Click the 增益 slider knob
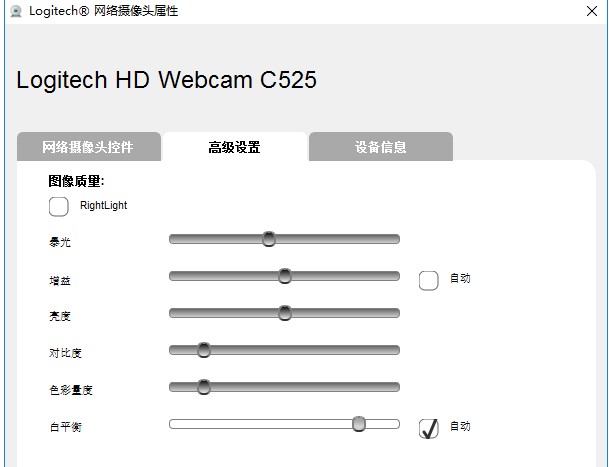Image resolution: width=609 pixels, height=467 pixels. [284, 276]
